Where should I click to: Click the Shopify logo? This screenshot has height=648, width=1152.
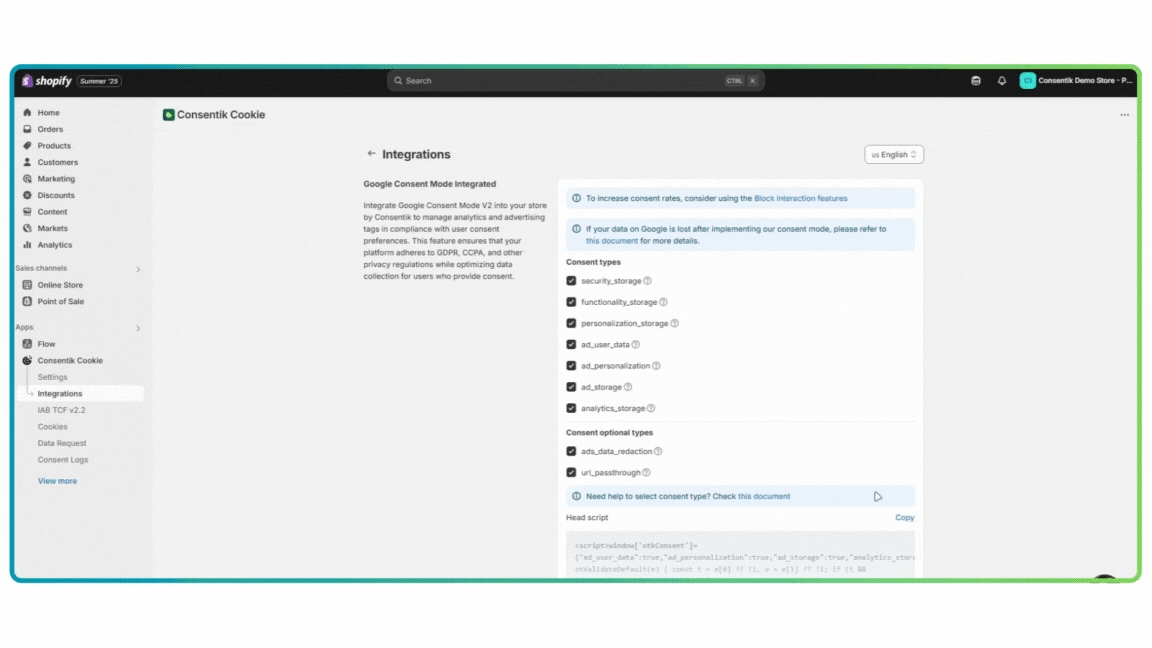point(46,81)
